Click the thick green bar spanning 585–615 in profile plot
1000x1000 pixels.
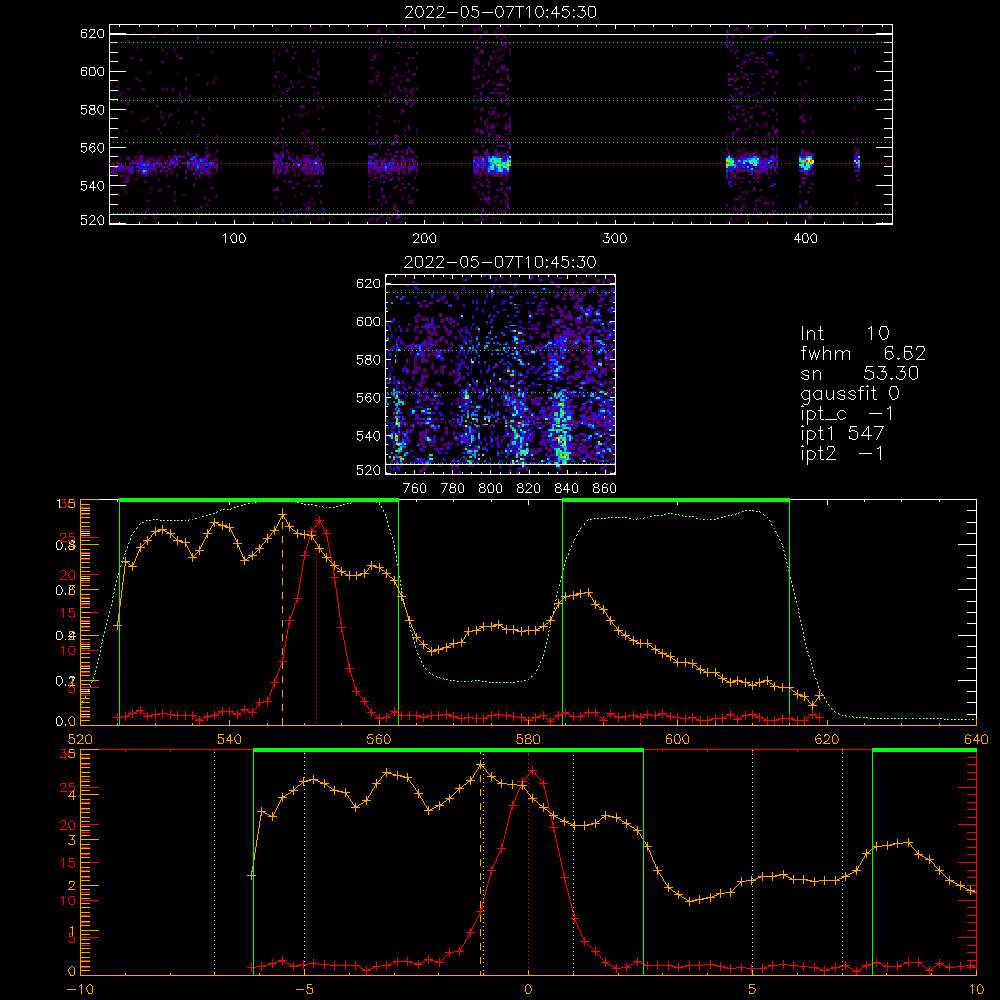pyautogui.click(x=676, y=501)
